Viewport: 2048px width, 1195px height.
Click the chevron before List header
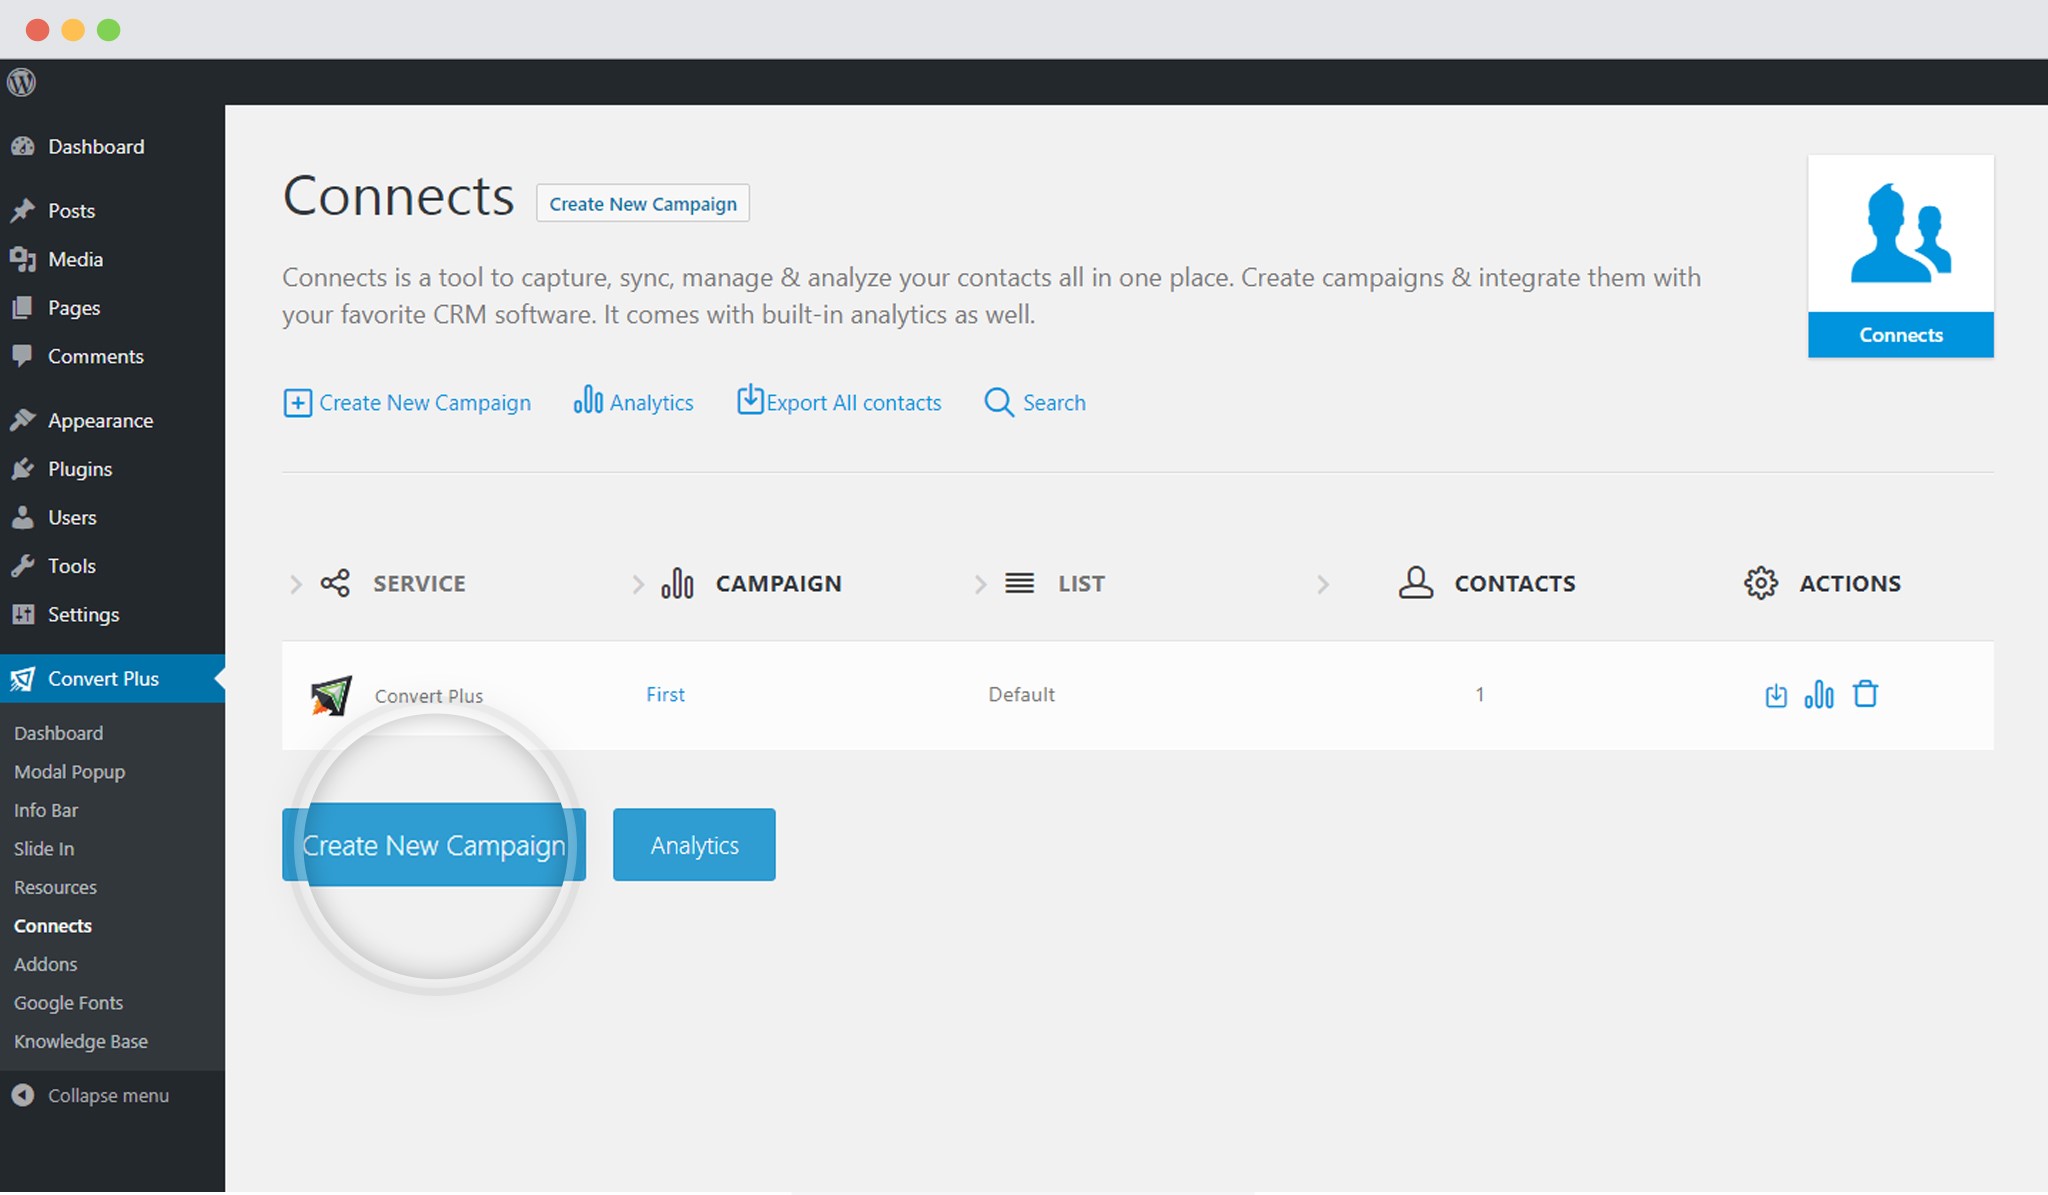pos(980,584)
